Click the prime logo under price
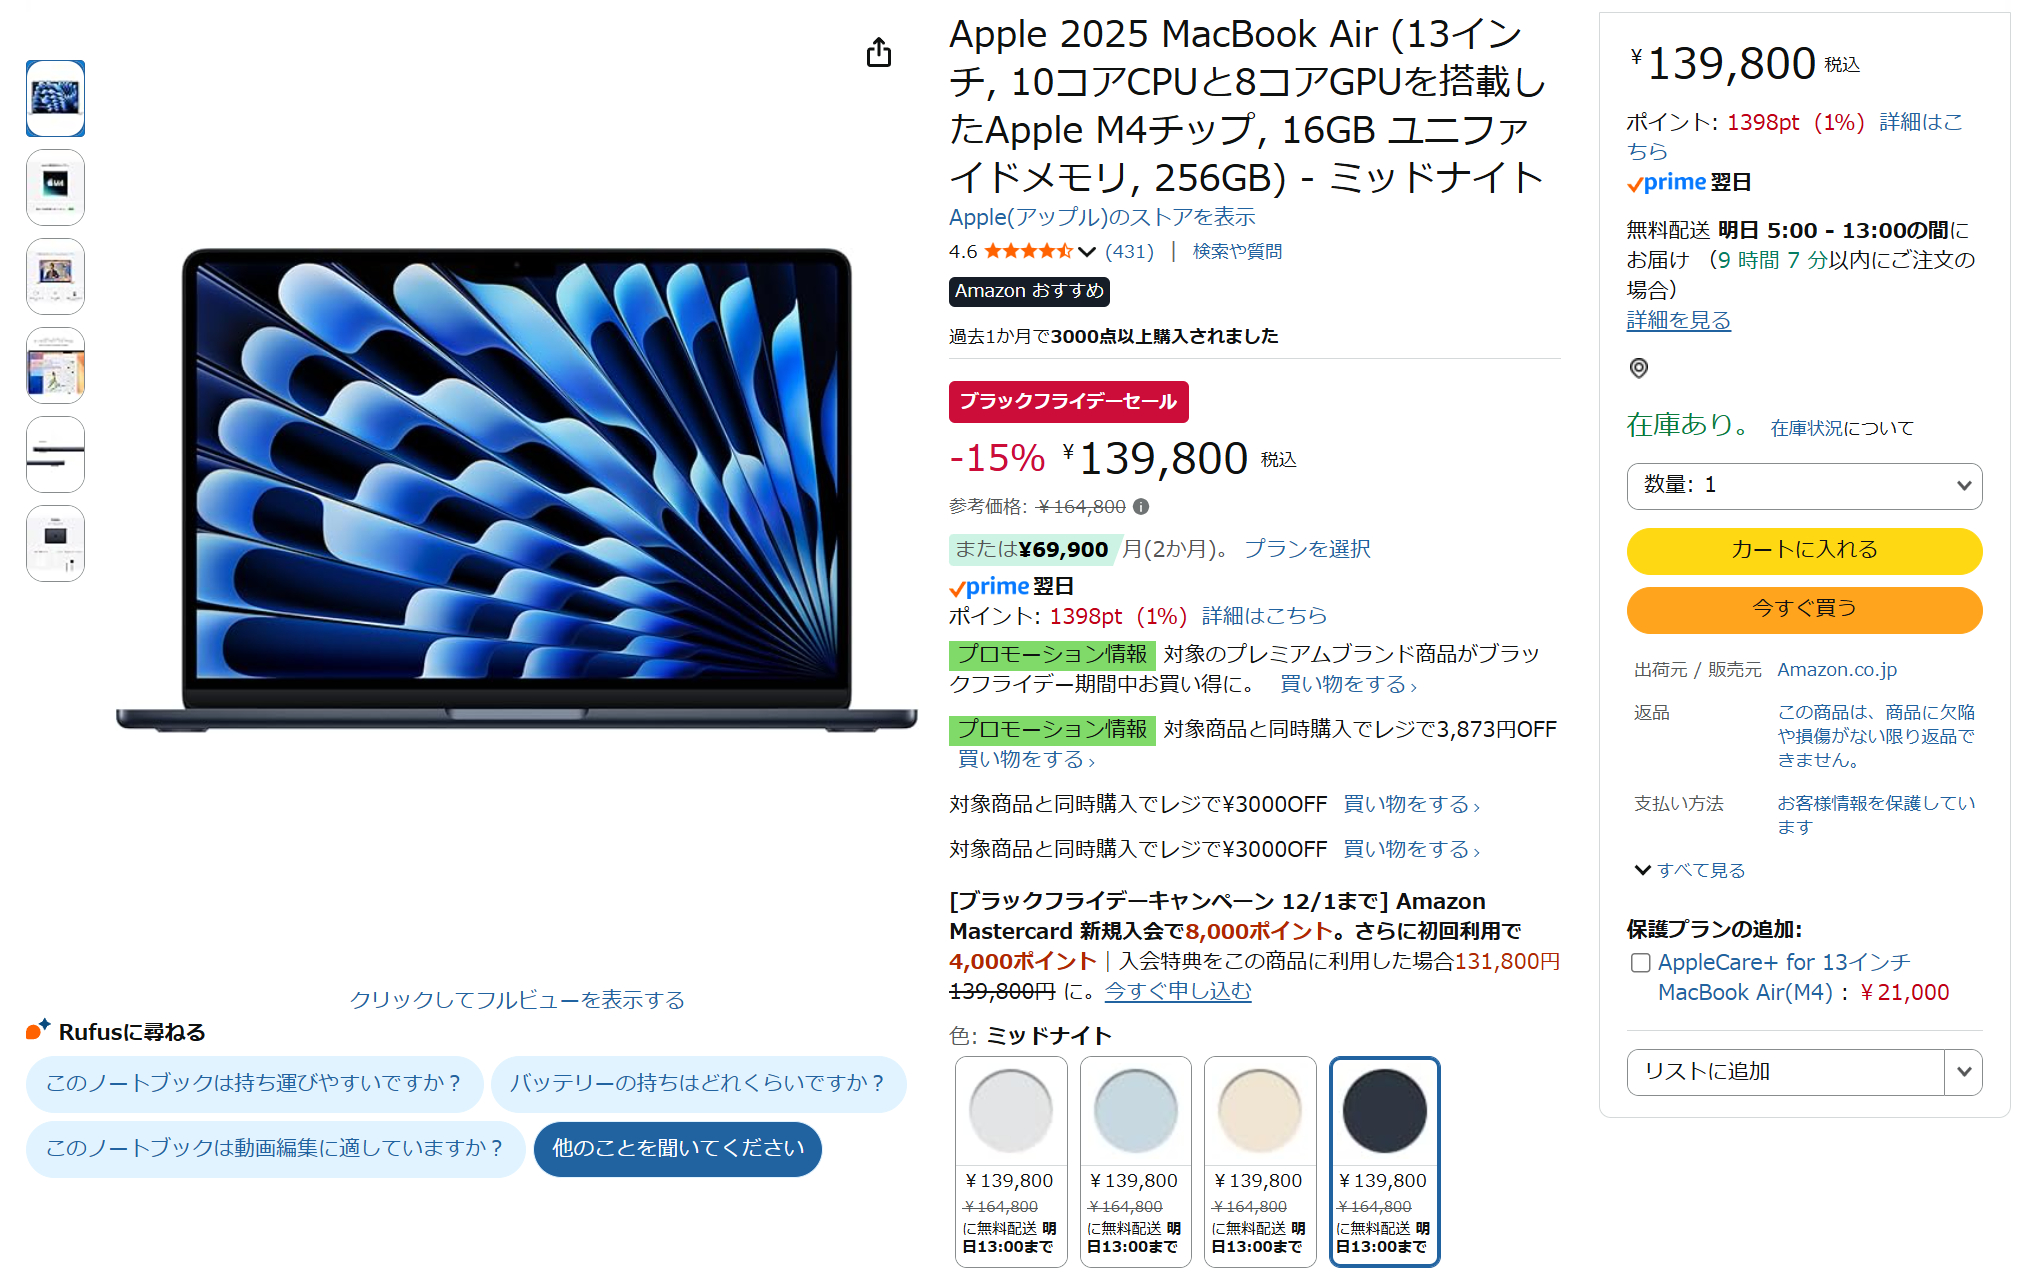Screen dimensions: 2031x1276 [x=989, y=586]
